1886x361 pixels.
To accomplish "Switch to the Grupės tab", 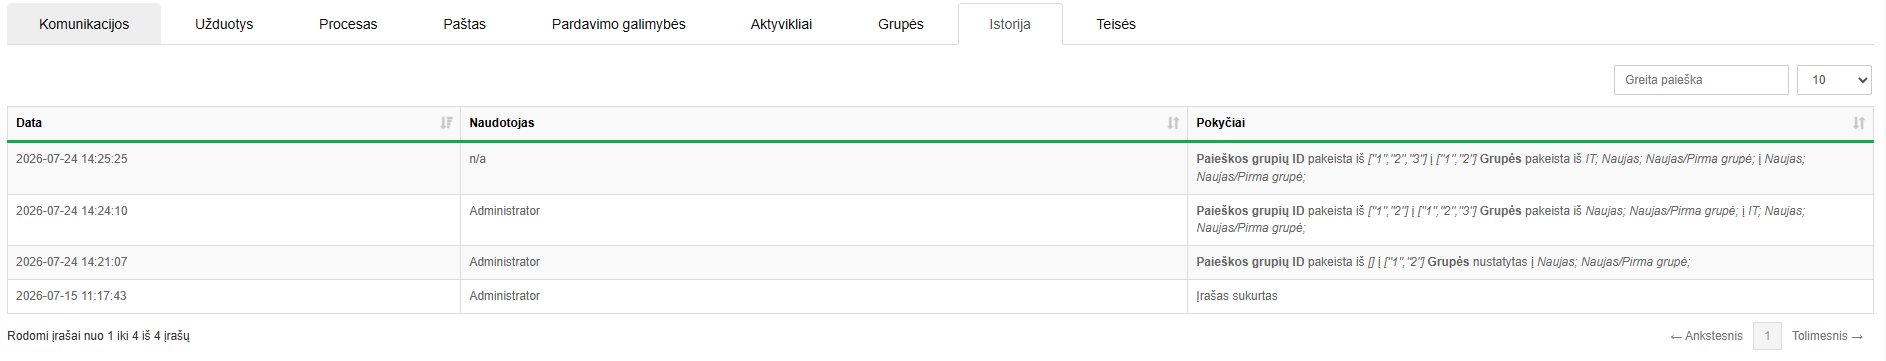I will 900,24.
